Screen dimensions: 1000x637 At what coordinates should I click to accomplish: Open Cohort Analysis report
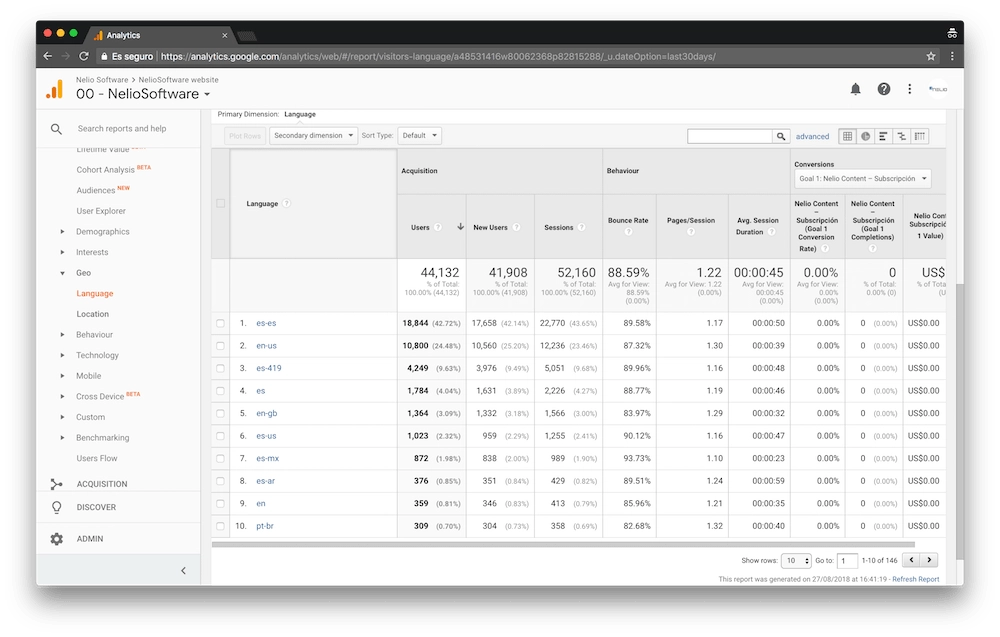[x=105, y=170]
